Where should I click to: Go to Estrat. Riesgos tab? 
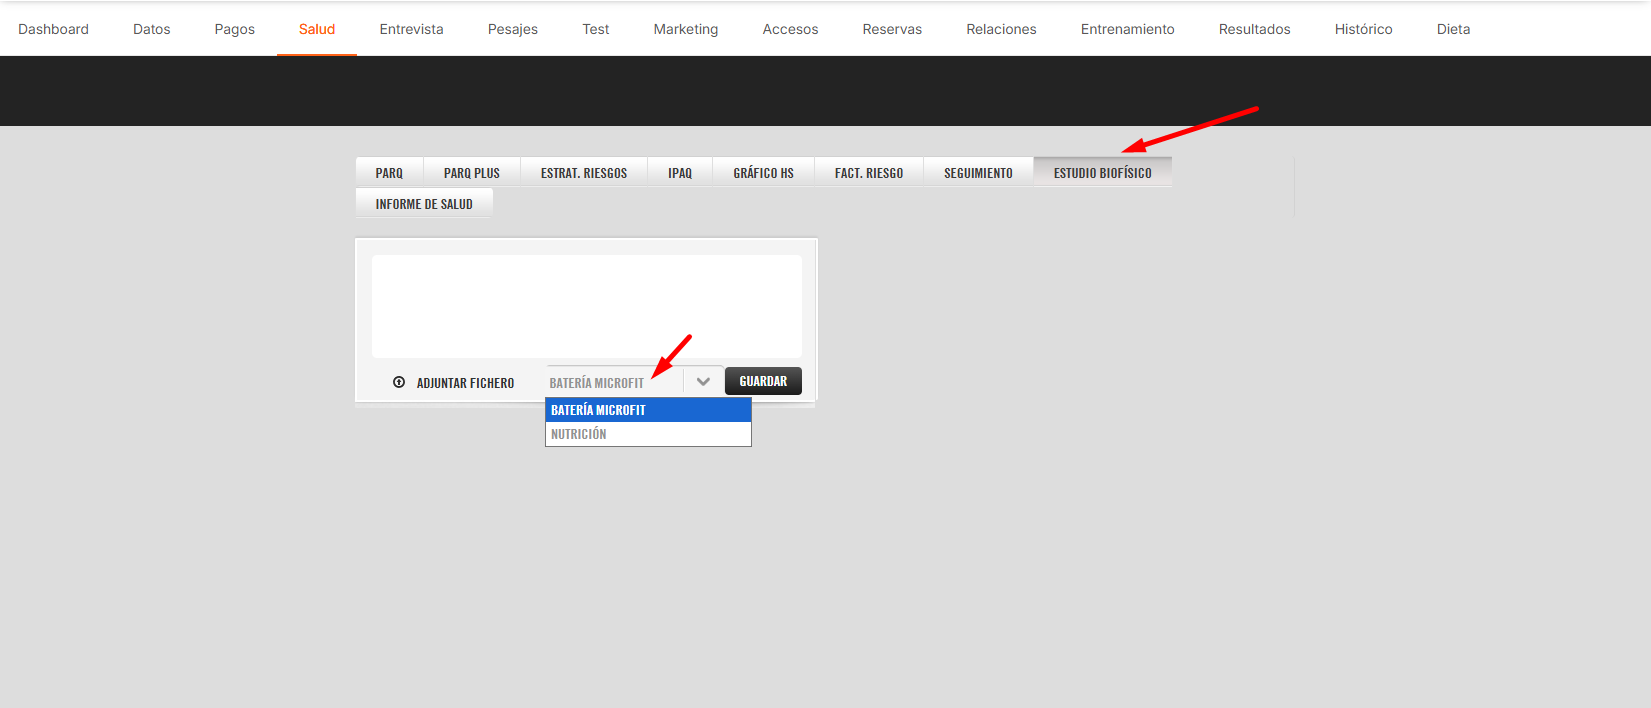tap(584, 173)
